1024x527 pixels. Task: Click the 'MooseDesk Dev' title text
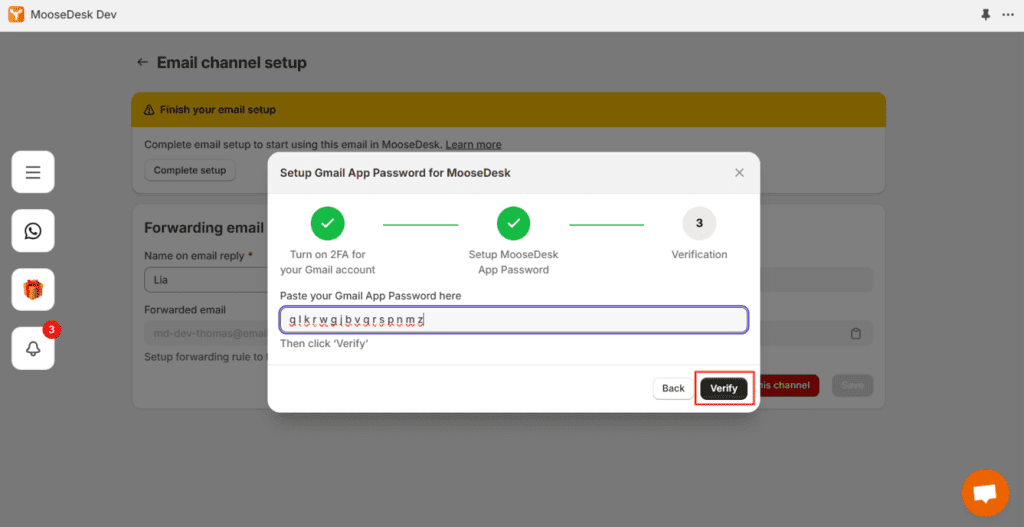73,14
